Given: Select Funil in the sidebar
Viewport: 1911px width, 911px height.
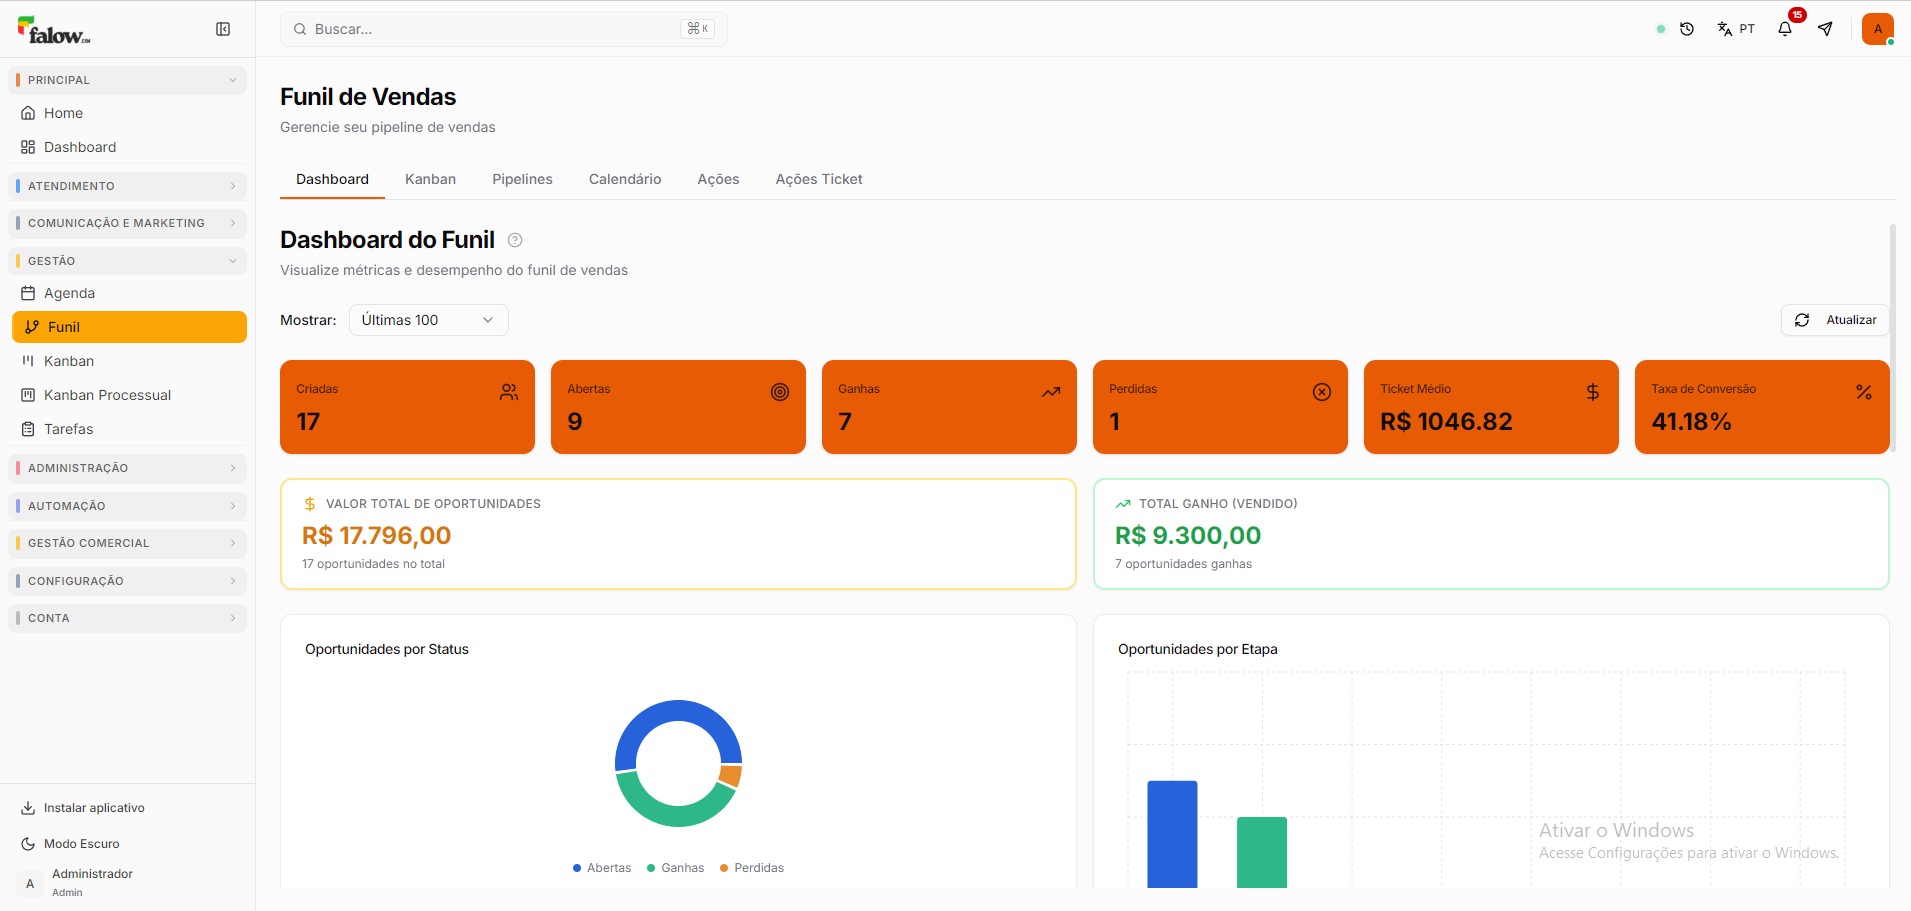Looking at the screenshot, I should 129,327.
